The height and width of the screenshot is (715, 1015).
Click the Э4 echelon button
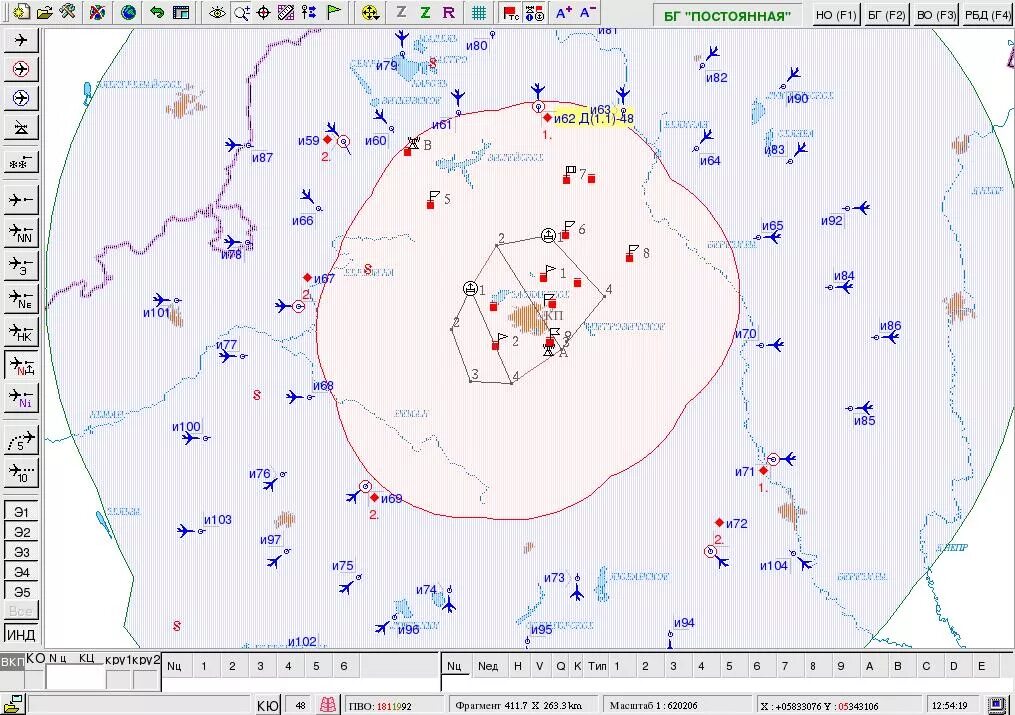pos(21,571)
